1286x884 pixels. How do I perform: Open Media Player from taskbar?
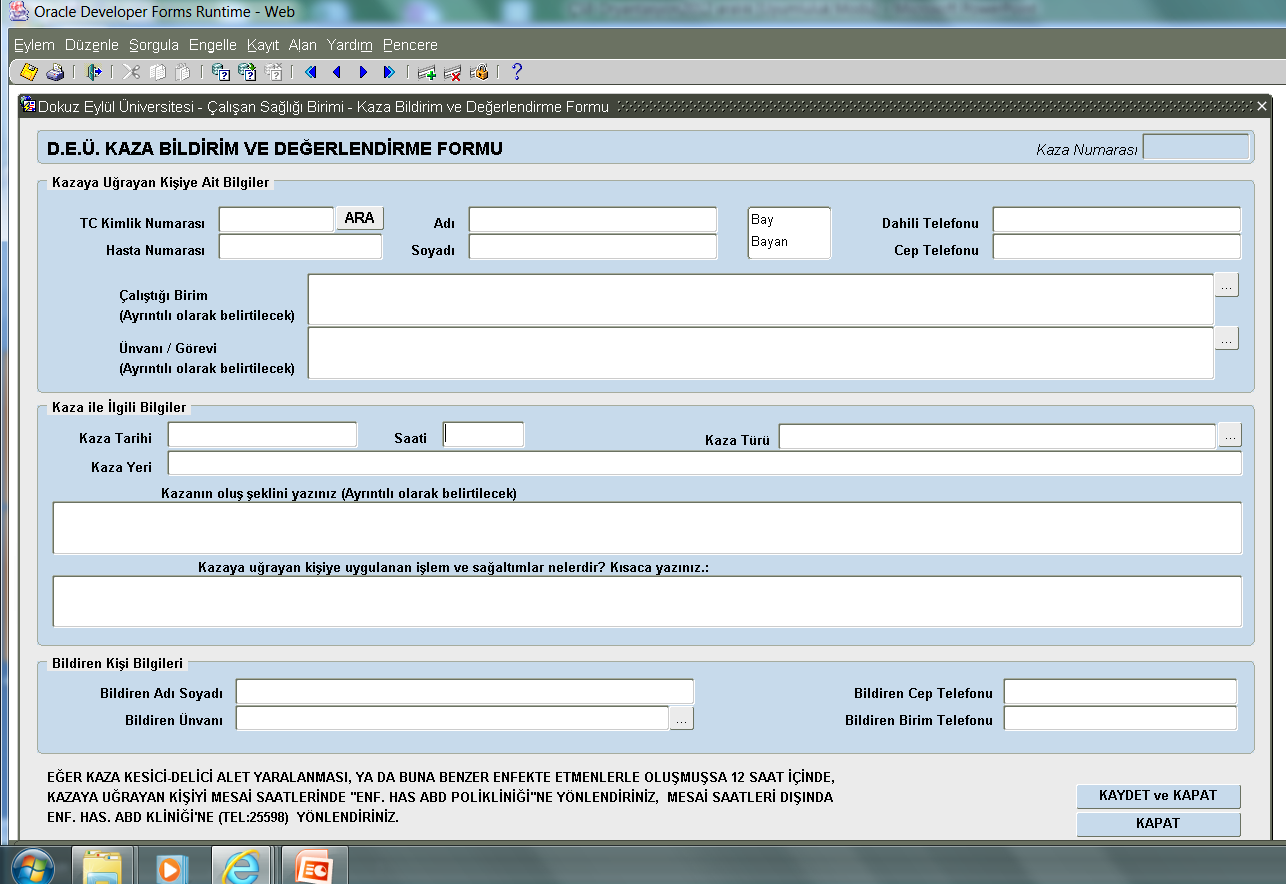pyautogui.click(x=172, y=866)
